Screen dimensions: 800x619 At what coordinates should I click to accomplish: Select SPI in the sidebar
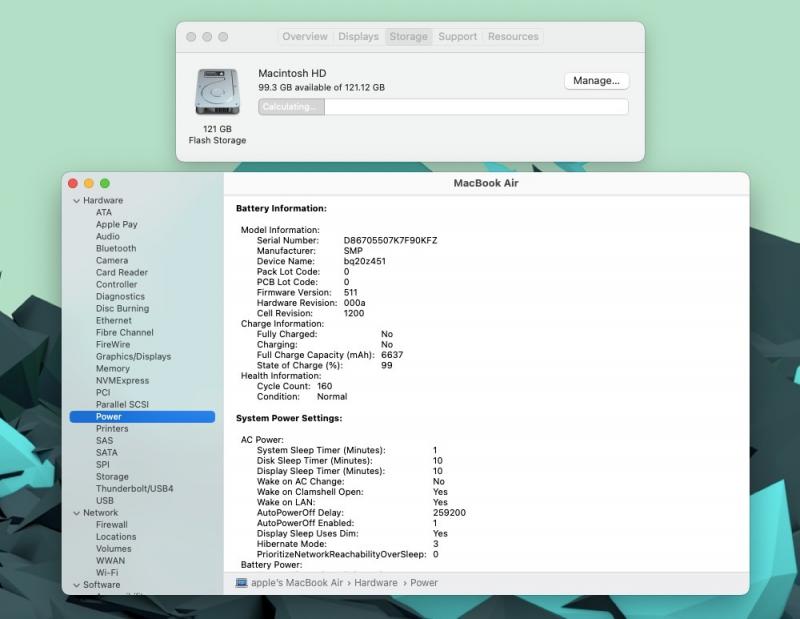click(x=103, y=464)
